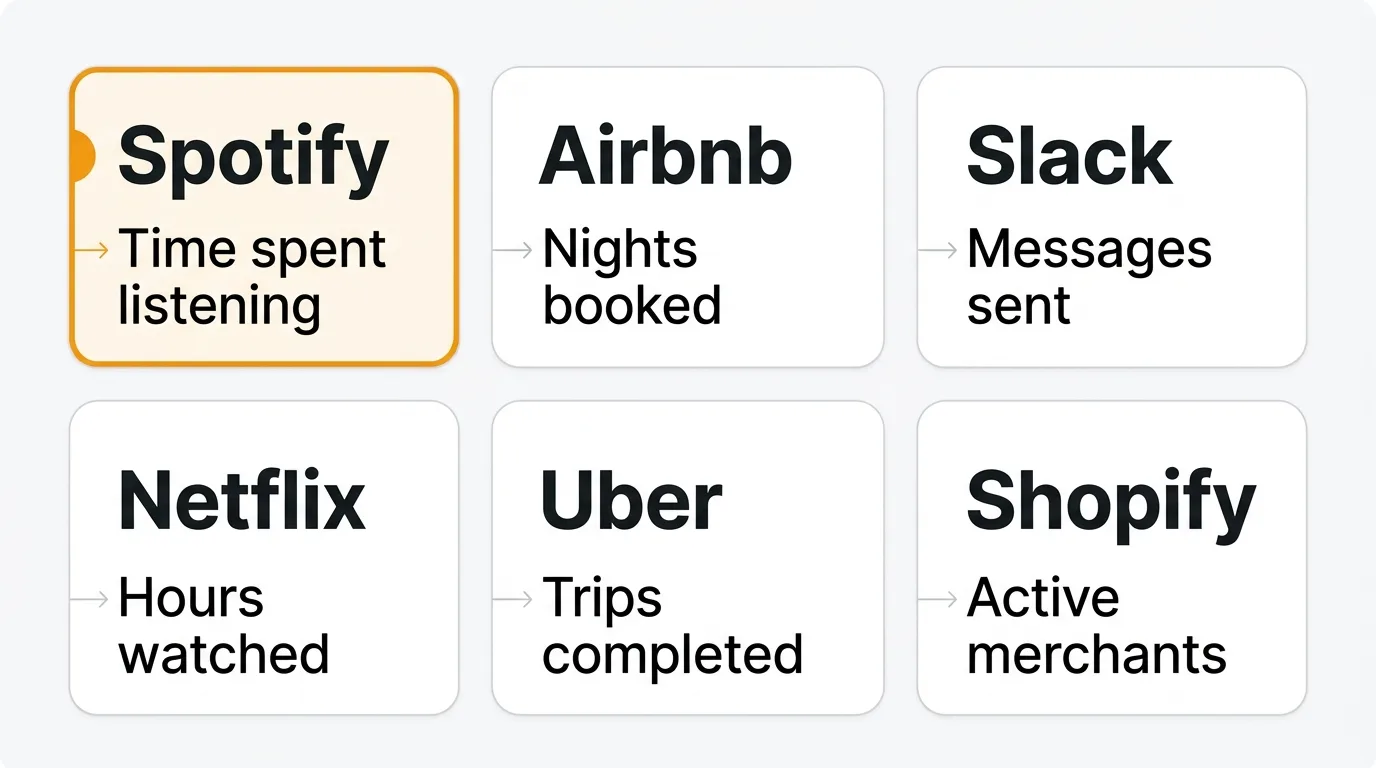Click the Trips completed label
The width and height of the screenshot is (1376, 768).
click(x=672, y=626)
